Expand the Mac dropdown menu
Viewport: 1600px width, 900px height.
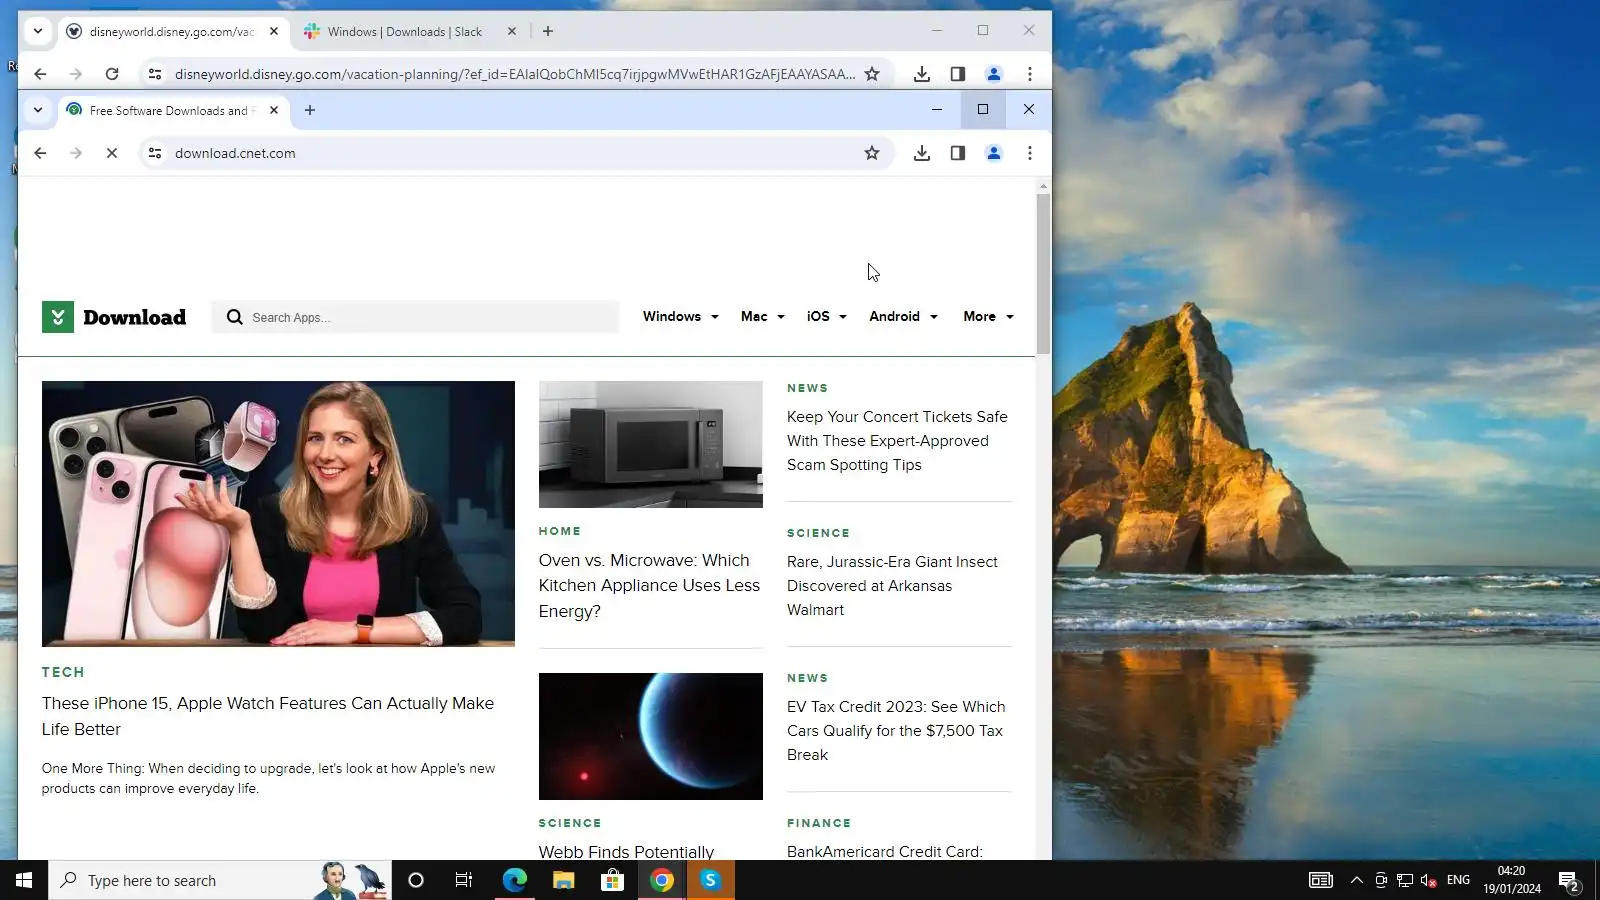(x=763, y=316)
